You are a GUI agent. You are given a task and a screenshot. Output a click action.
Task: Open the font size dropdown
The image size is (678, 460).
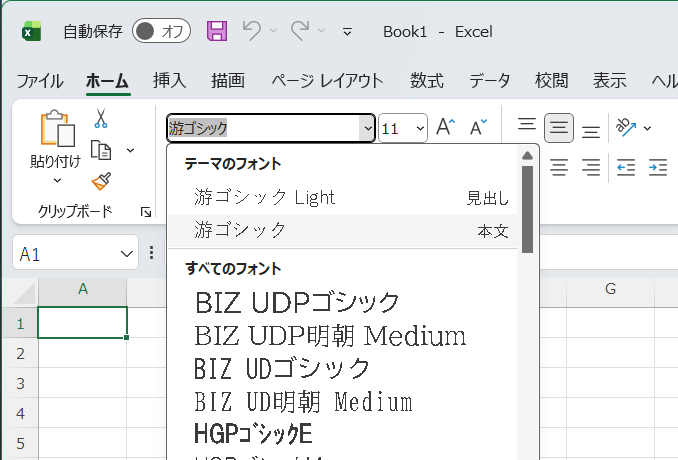click(x=419, y=128)
